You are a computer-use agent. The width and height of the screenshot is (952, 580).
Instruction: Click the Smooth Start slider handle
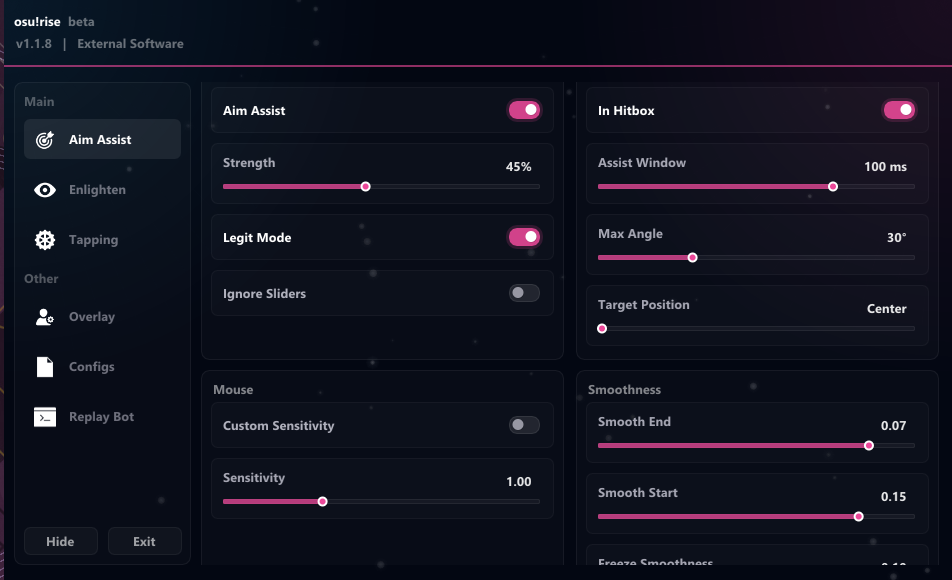pyautogui.click(x=858, y=517)
